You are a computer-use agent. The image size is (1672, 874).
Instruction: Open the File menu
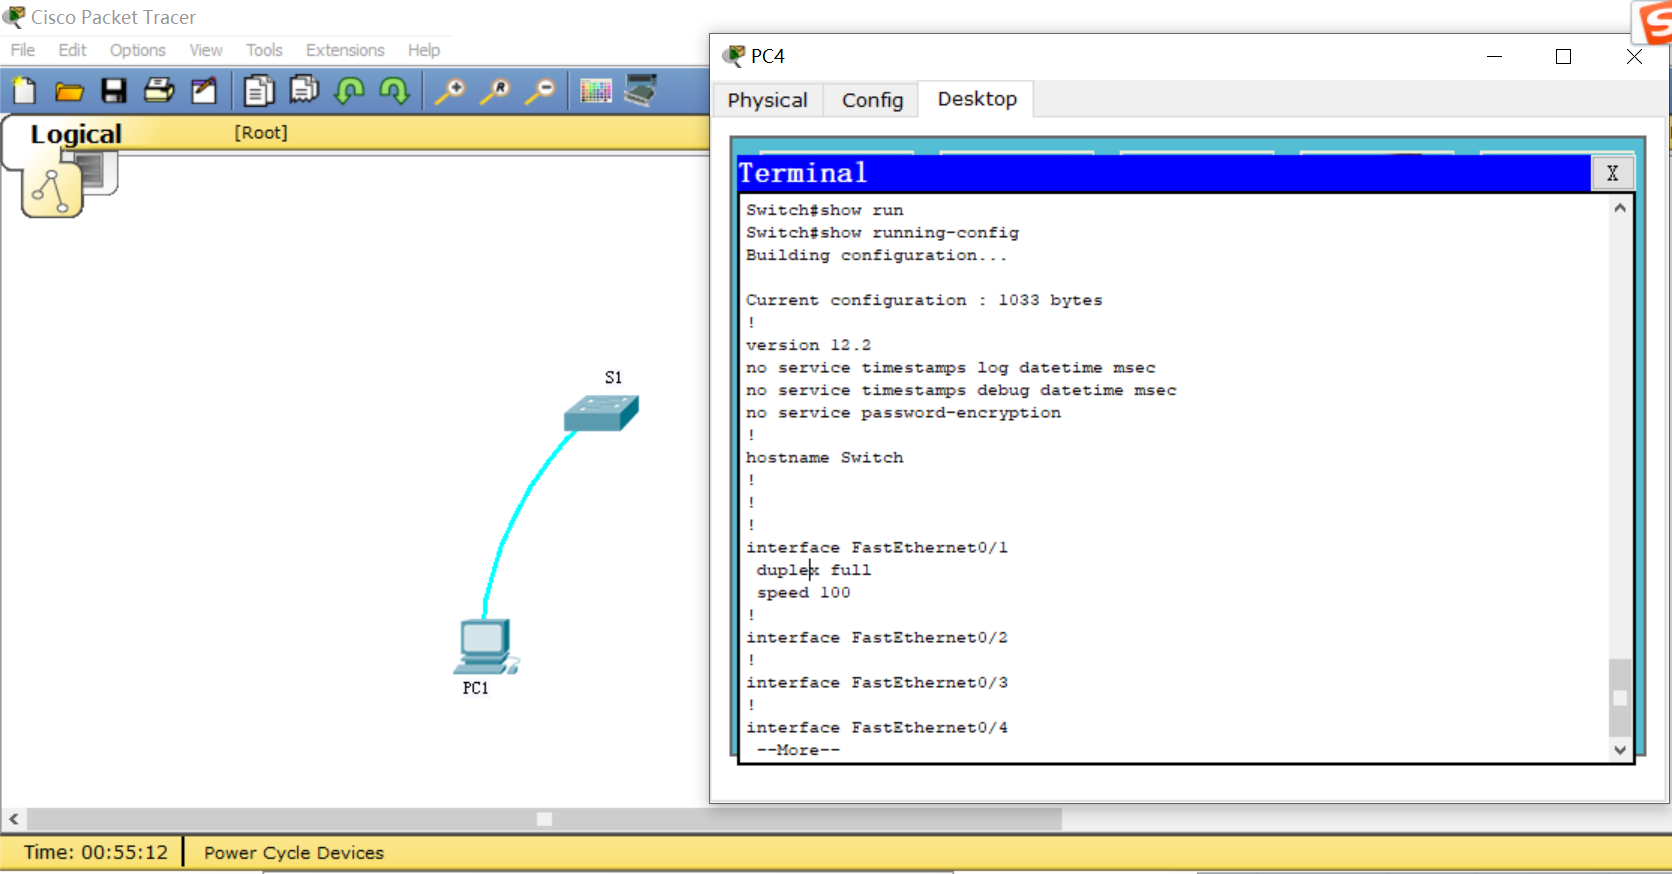(23, 50)
